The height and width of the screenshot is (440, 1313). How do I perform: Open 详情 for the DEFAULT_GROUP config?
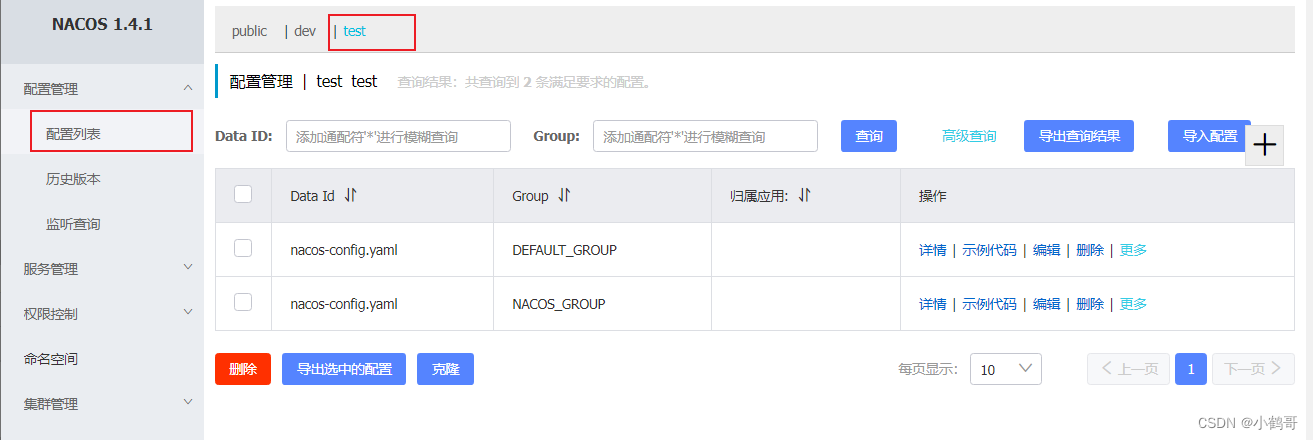[x=932, y=250]
